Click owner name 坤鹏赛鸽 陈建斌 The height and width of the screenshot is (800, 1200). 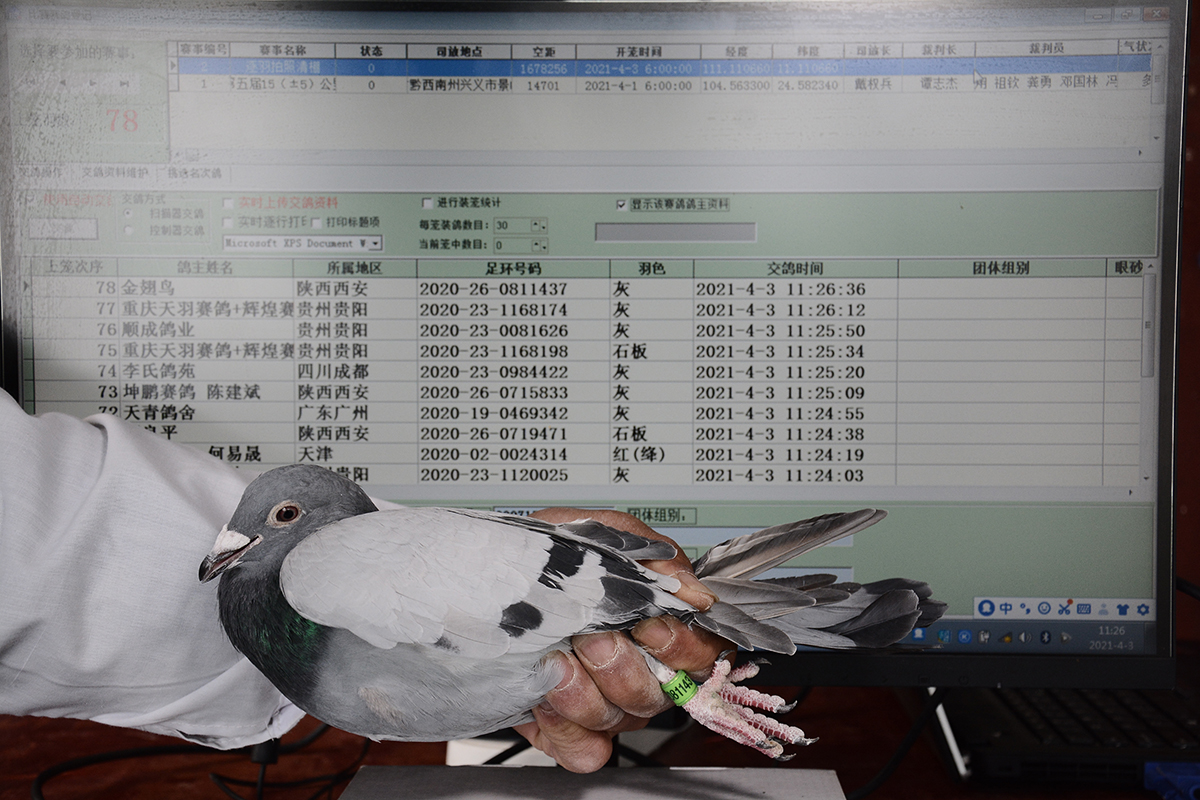(x=191, y=392)
